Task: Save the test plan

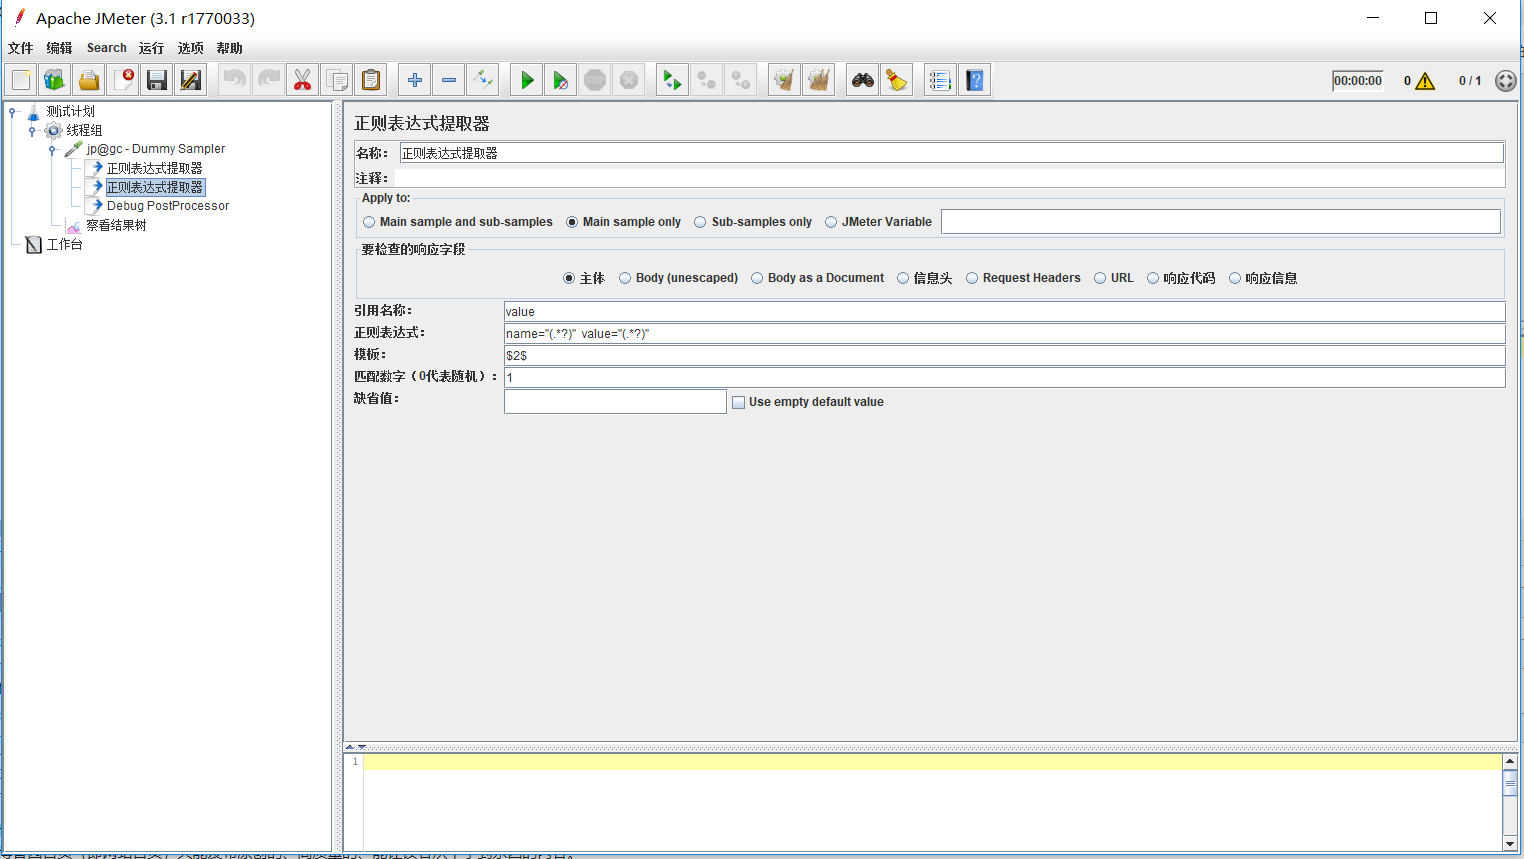Action: [x=157, y=80]
